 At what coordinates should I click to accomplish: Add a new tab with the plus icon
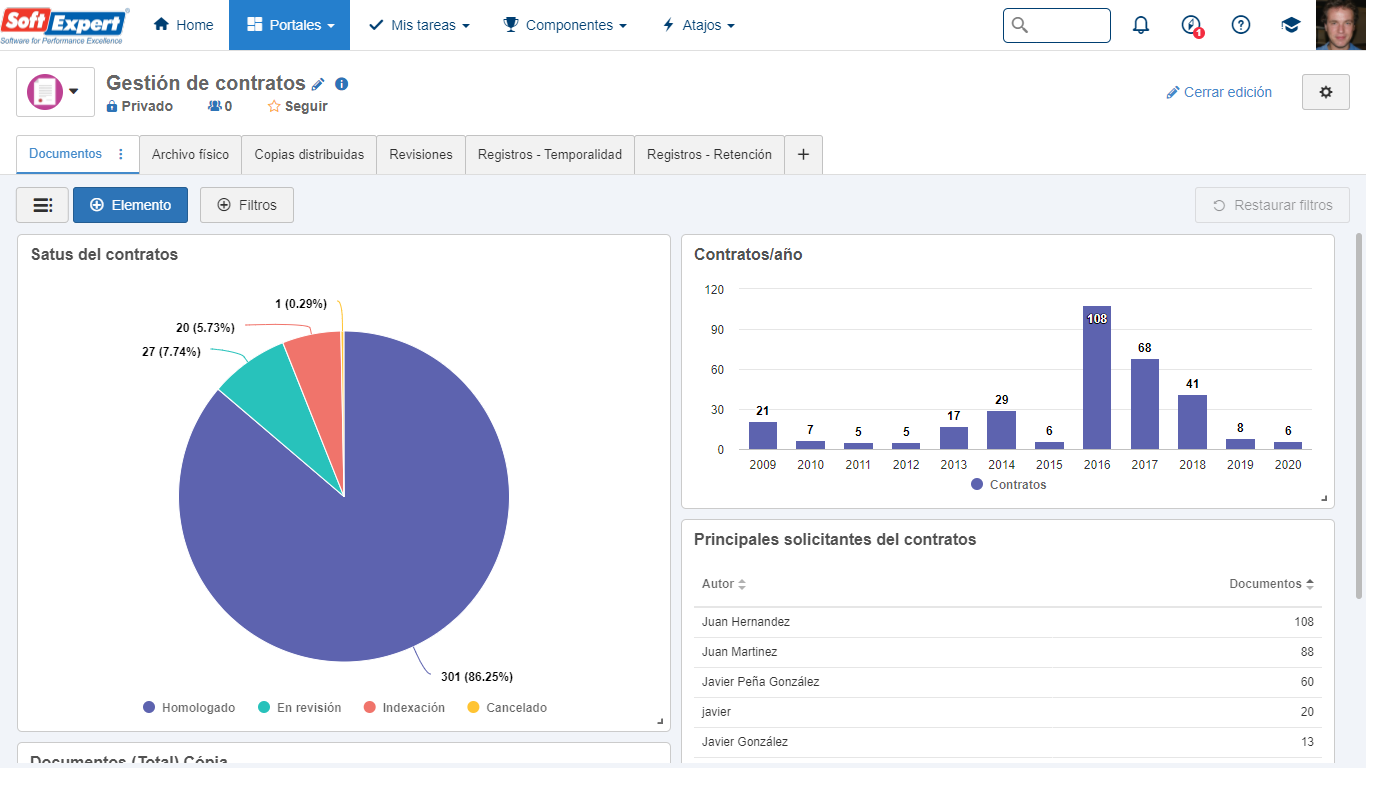coord(803,155)
